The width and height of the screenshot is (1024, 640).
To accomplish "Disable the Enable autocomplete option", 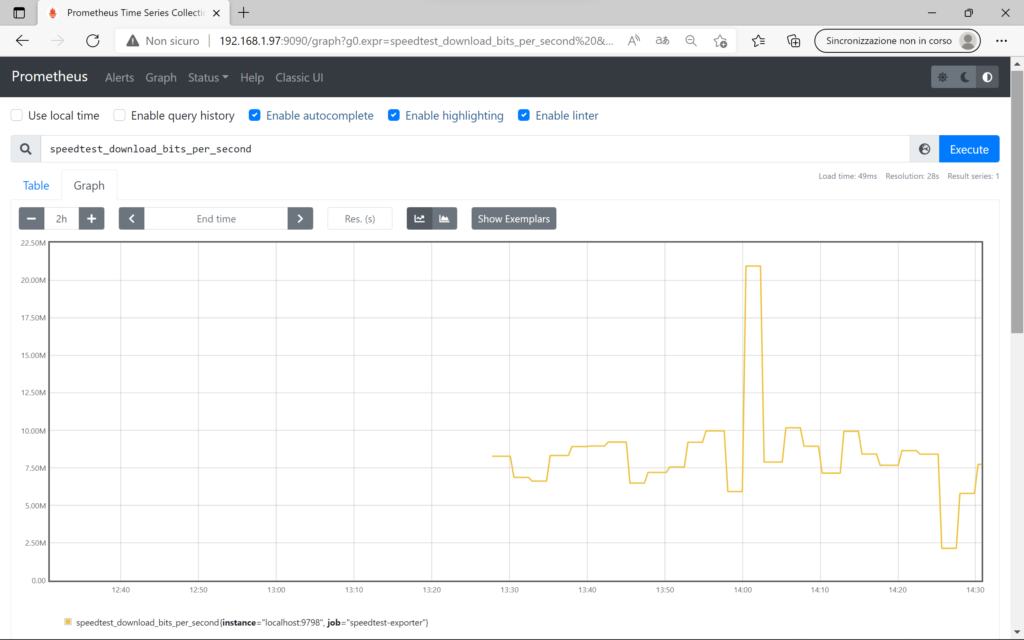I will pos(258,115).
